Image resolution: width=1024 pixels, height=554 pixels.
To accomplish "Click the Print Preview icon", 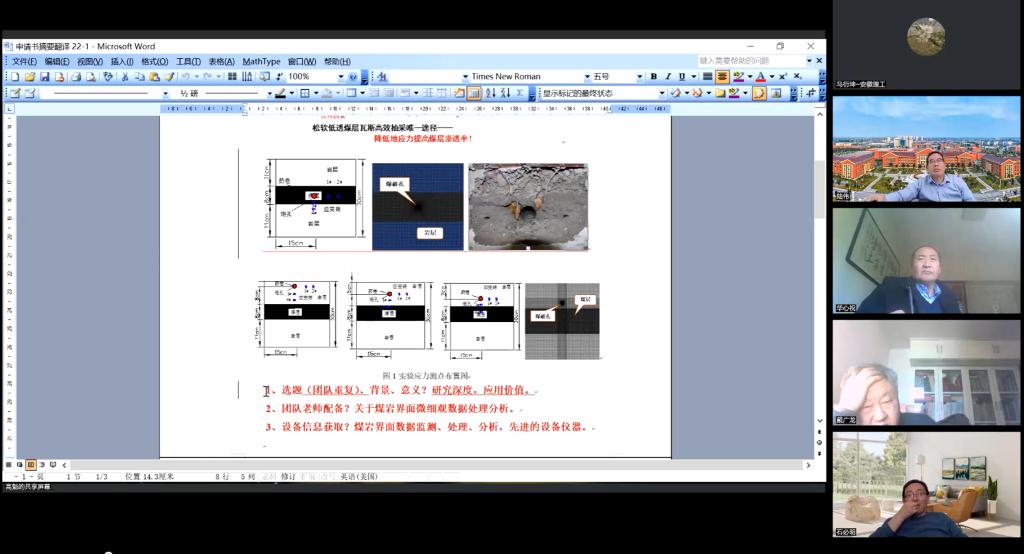I will pyautogui.click(x=91, y=77).
